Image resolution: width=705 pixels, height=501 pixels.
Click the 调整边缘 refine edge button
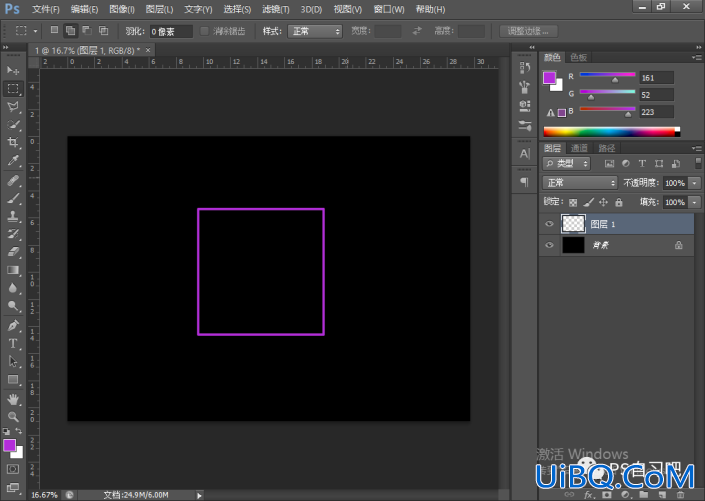pos(528,31)
